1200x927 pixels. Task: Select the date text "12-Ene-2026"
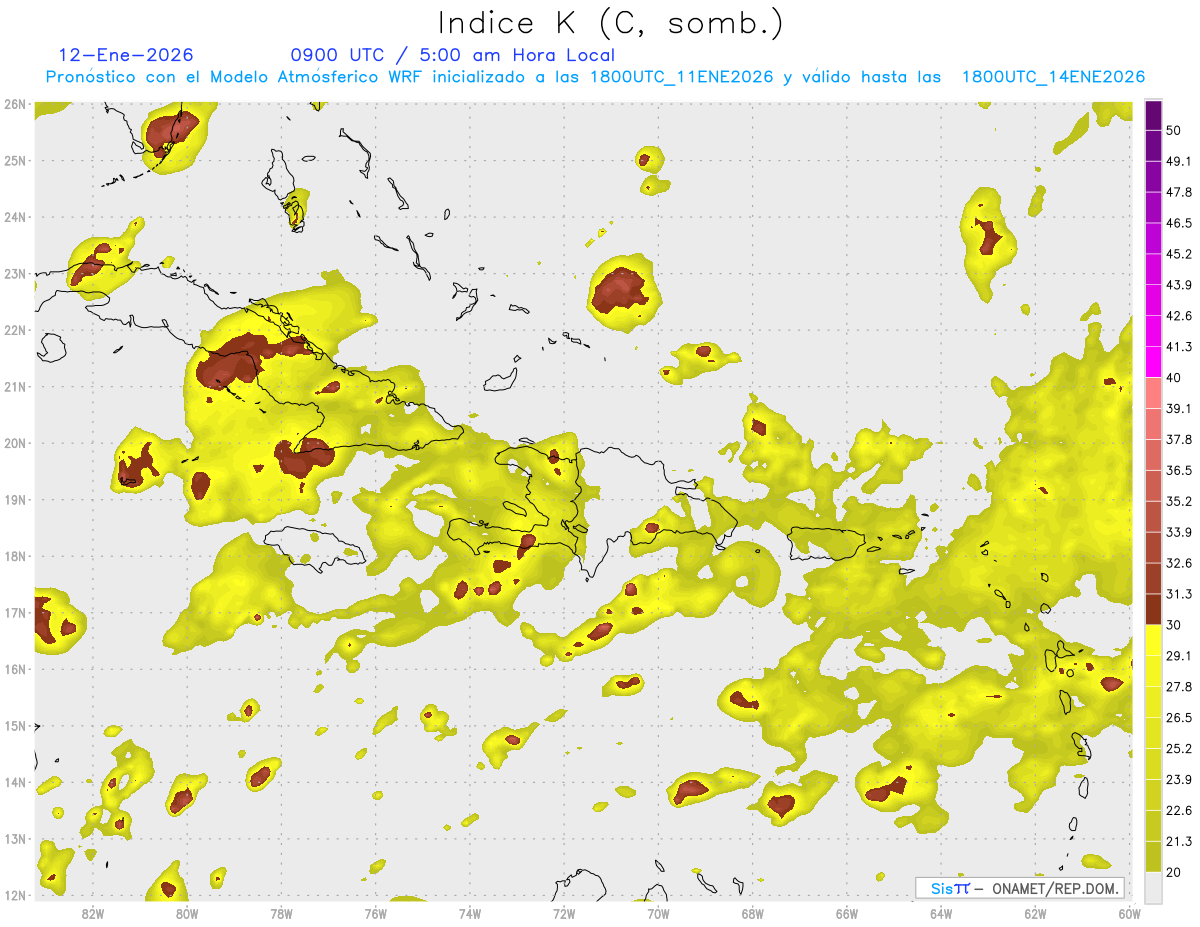[x=126, y=55]
